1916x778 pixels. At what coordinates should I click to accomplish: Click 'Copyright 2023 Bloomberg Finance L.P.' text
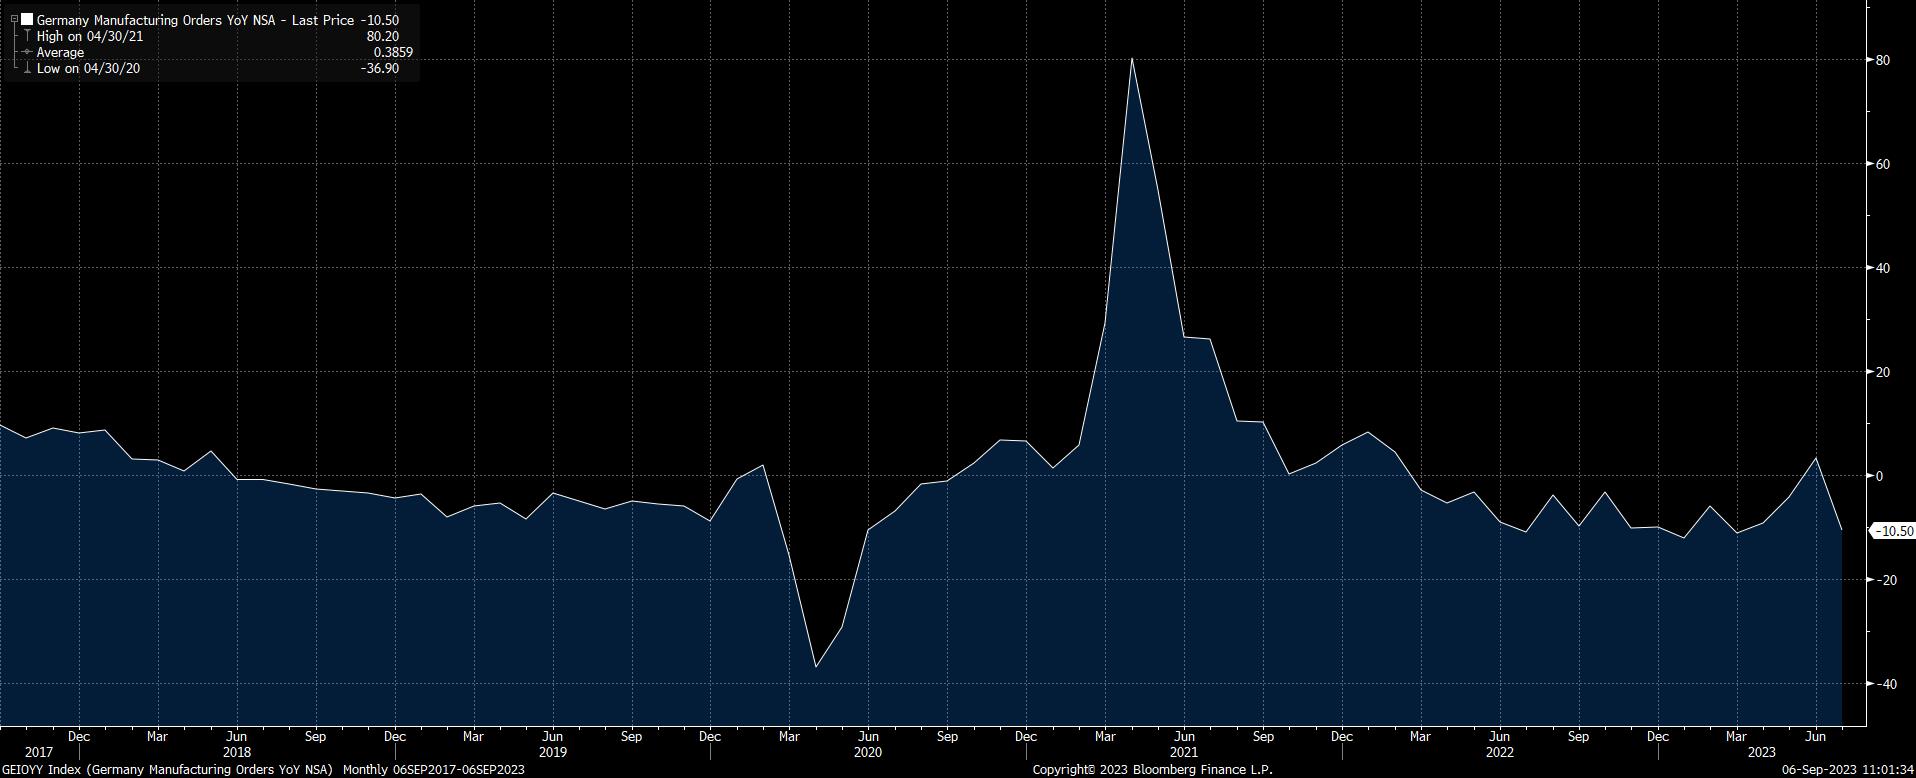[1152, 770]
